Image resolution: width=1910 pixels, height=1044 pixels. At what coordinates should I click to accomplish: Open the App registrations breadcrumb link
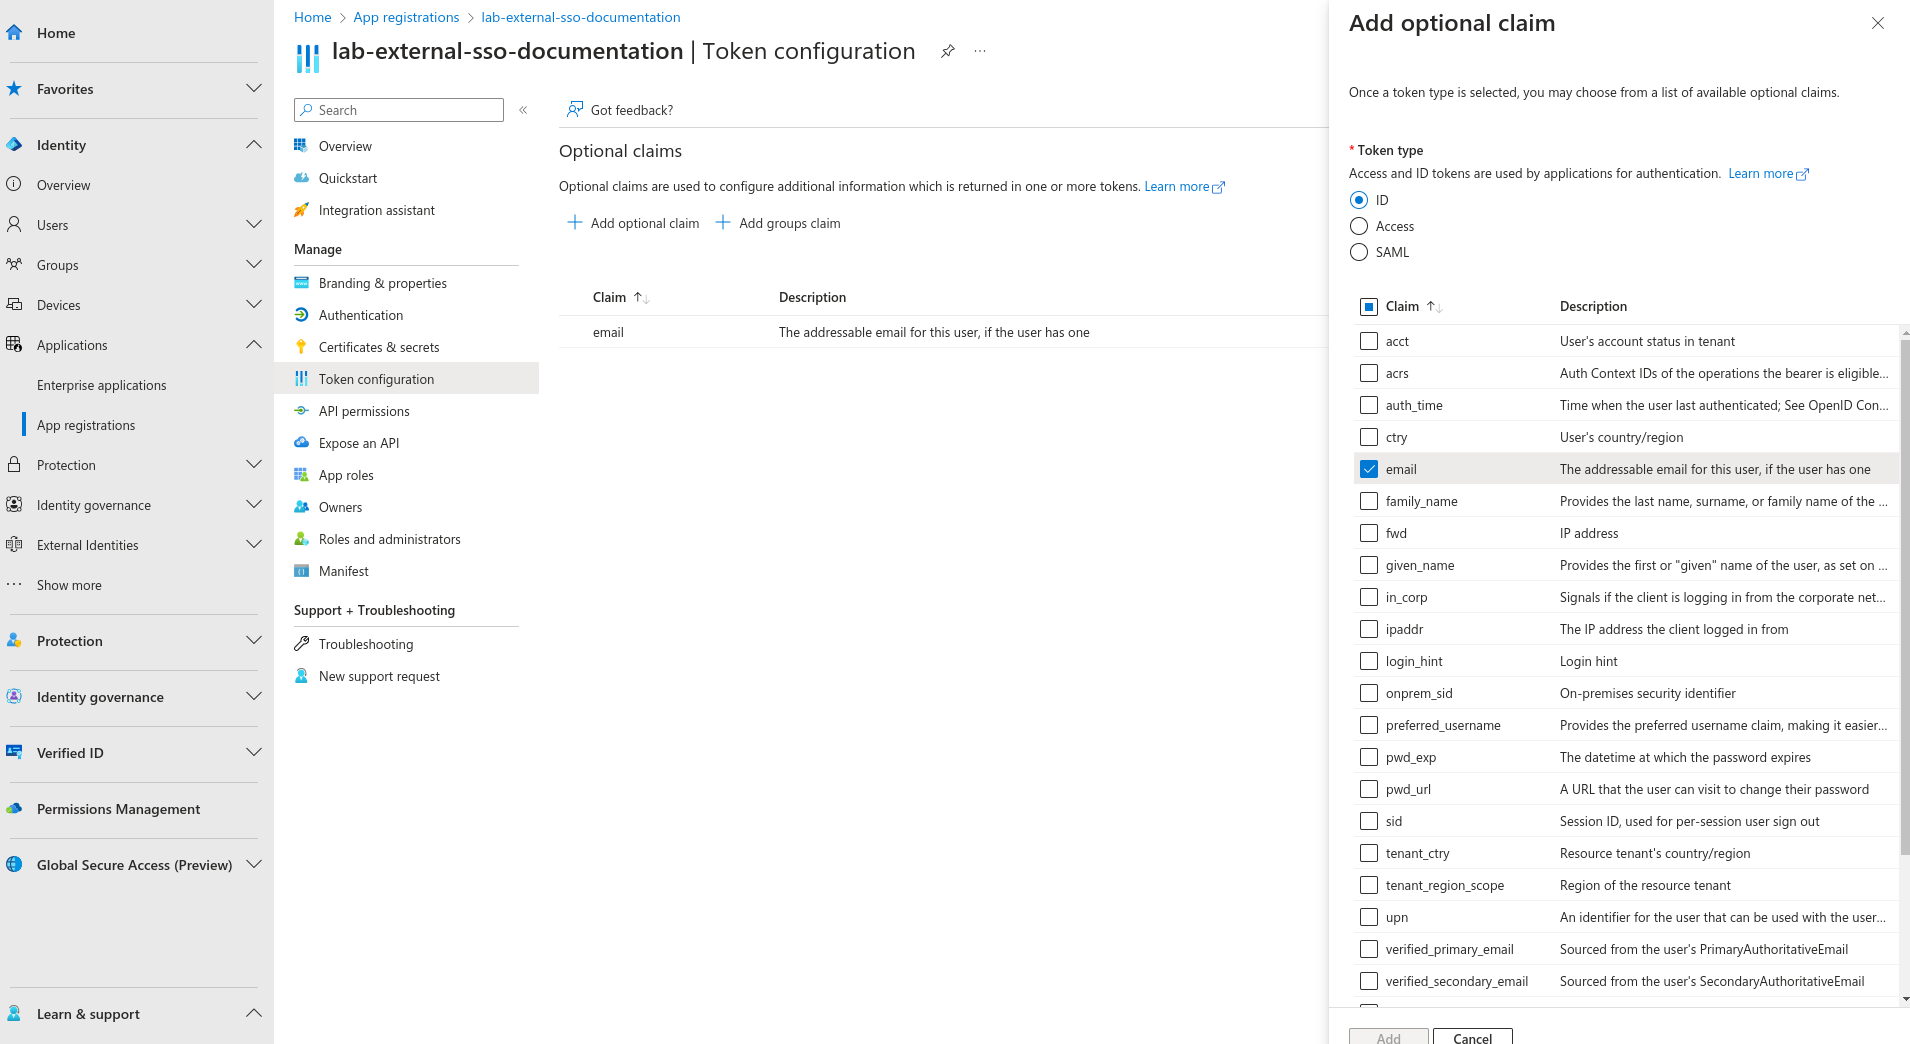click(406, 17)
